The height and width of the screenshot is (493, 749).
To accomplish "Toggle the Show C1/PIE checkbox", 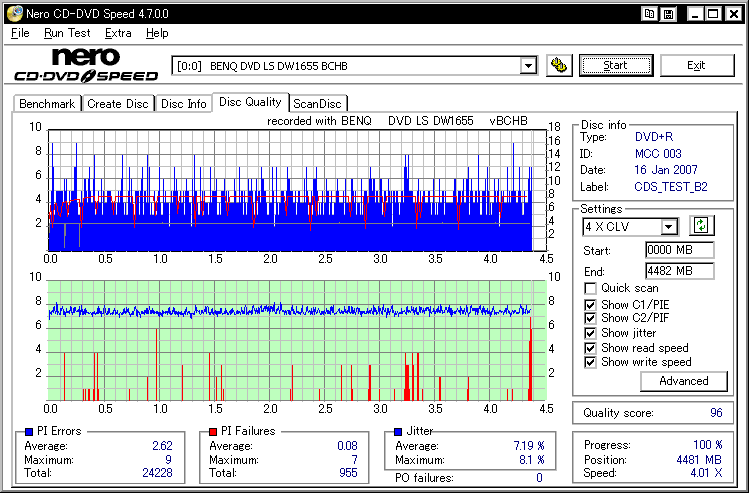I will pos(590,304).
